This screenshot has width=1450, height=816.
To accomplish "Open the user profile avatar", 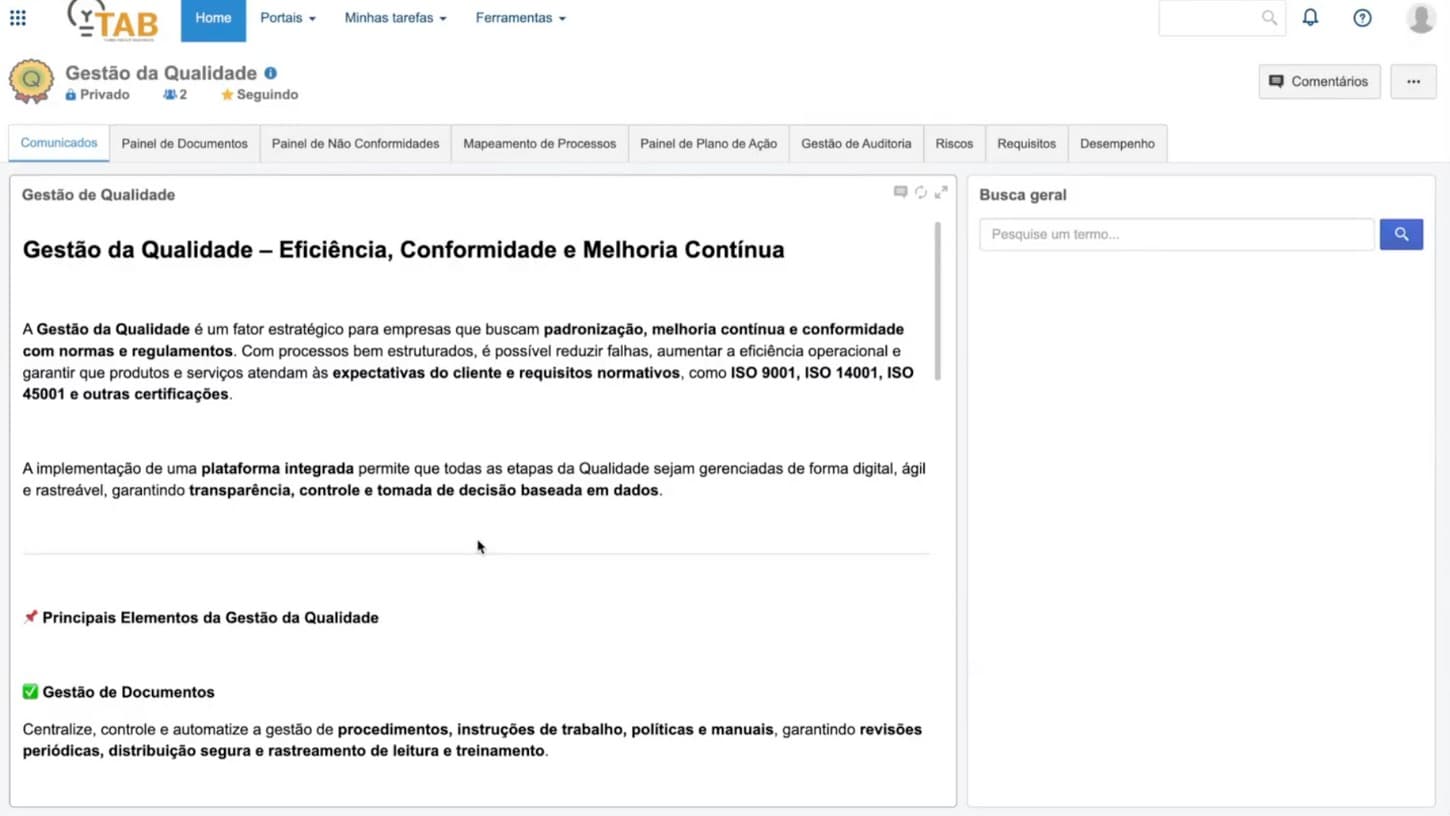I will [x=1421, y=18].
